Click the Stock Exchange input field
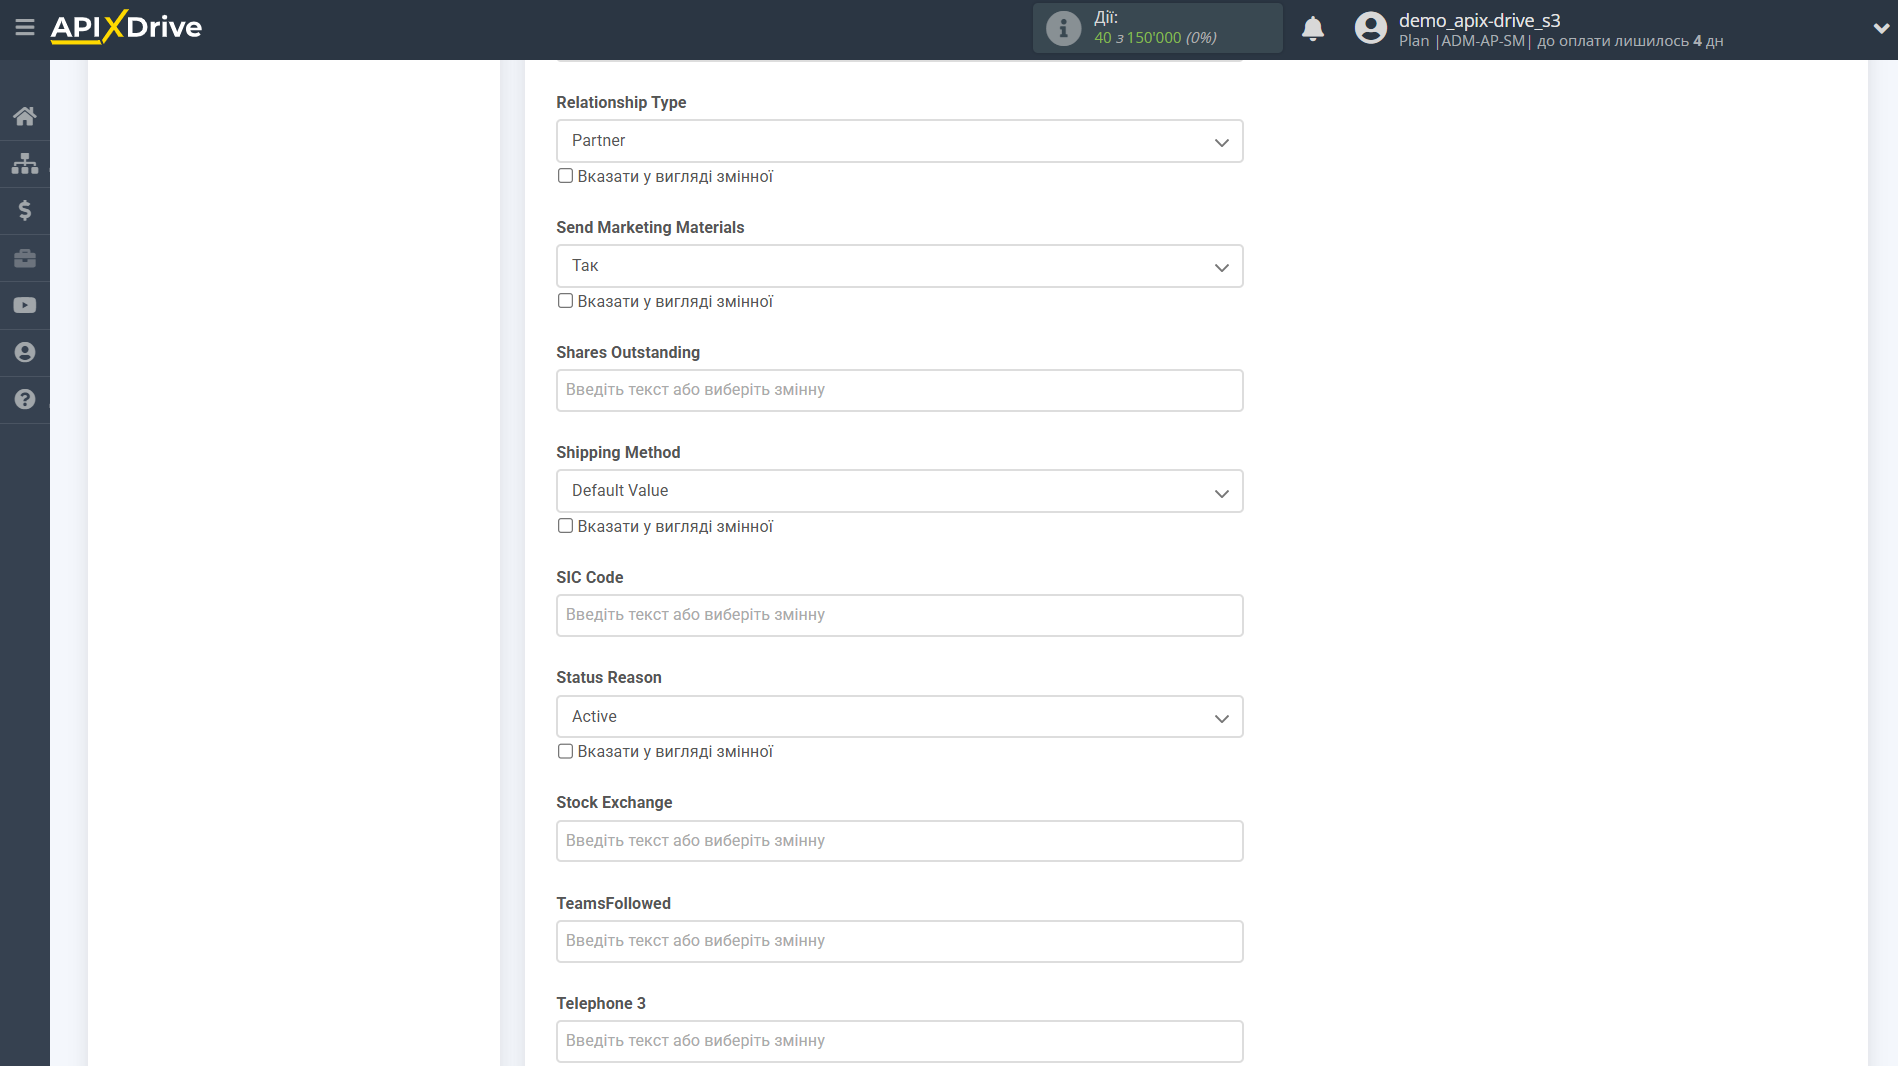The width and height of the screenshot is (1898, 1066). 899,841
